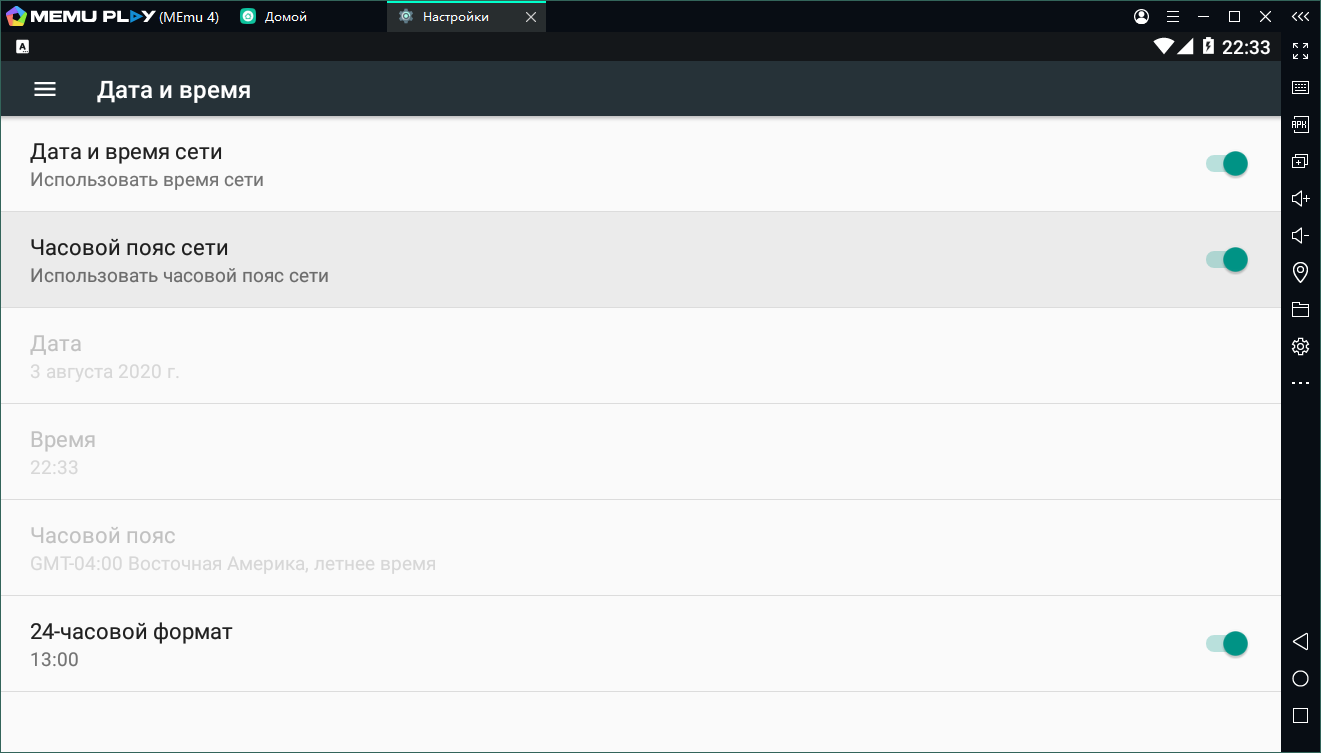Turn off the 24-hour format switch
Viewport: 1321px width, 753px height.
1227,644
